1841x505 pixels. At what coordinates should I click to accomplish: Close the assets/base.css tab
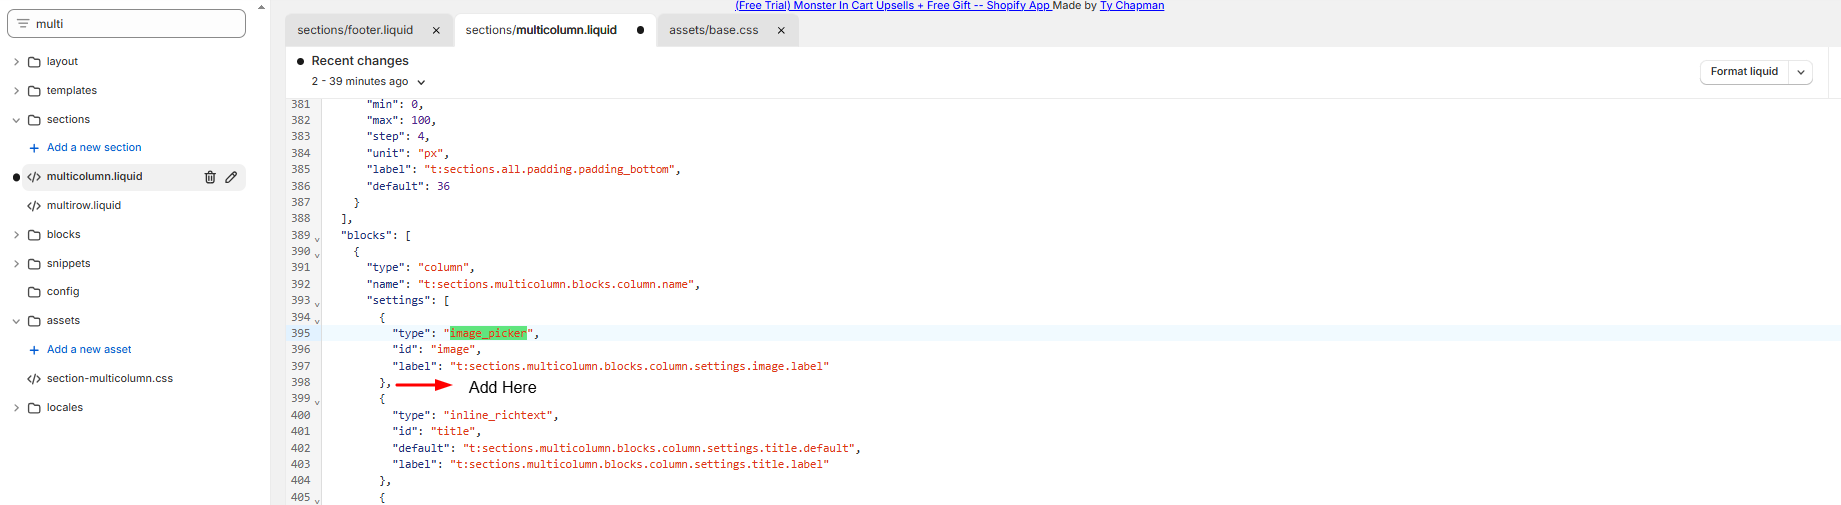coord(781,31)
